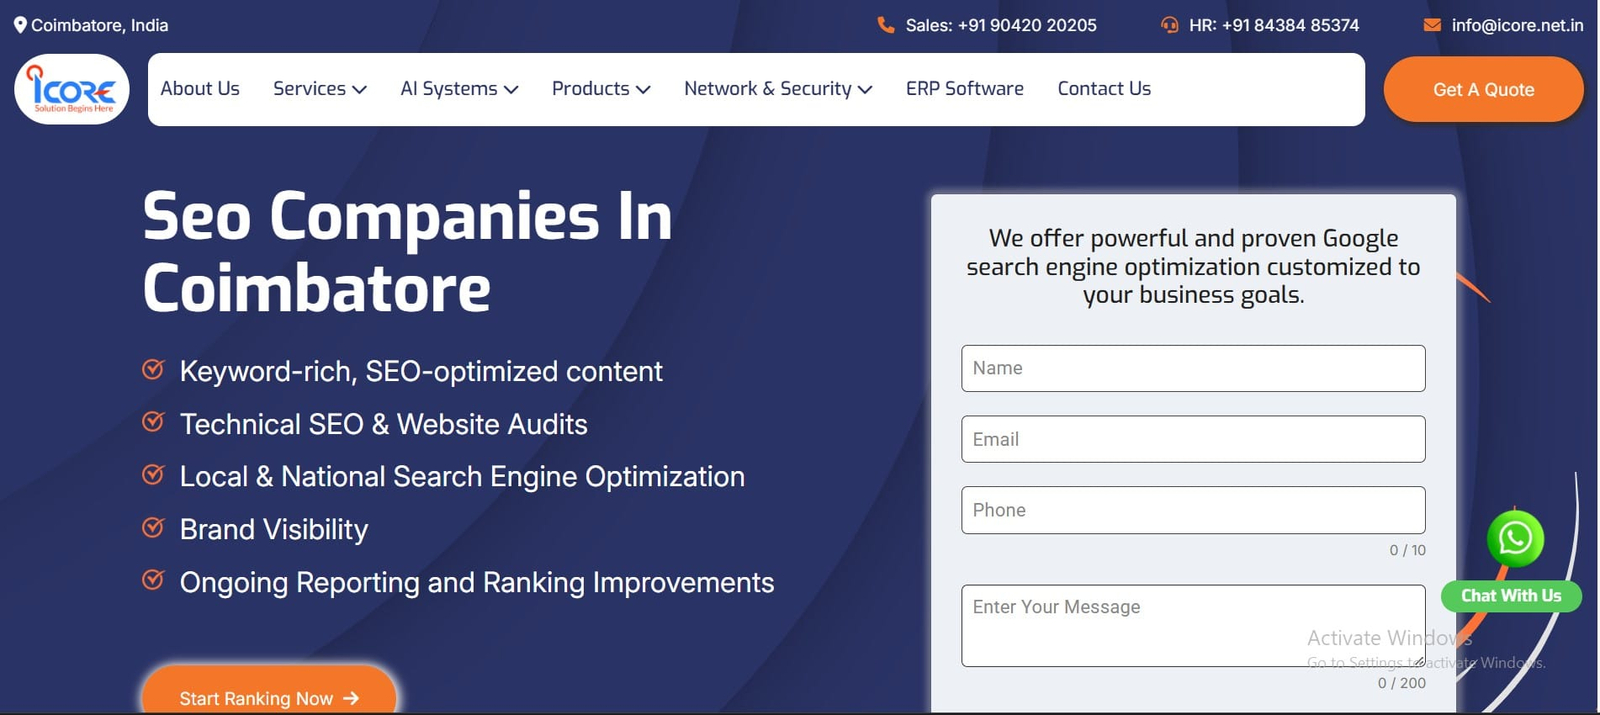Image resolution: width=1600 pixels, height=715 pixels.
Task: Click the Ongoing Reporting and Ranking Improvements text
Action: coord(477,582)
